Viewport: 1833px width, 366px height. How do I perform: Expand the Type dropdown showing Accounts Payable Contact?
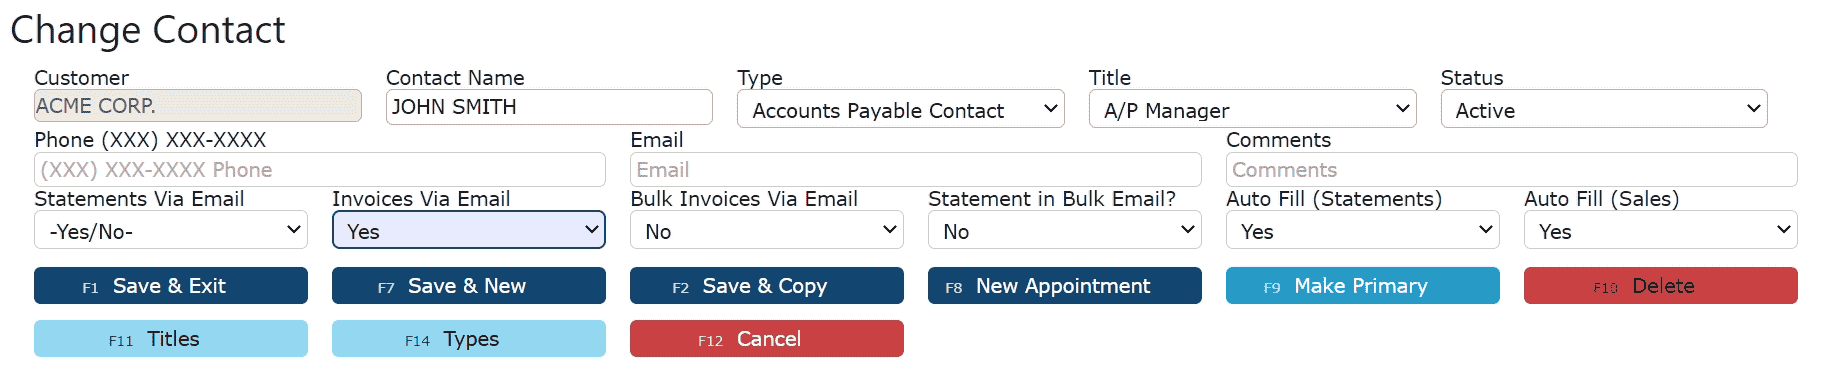(x=901, y=109)
